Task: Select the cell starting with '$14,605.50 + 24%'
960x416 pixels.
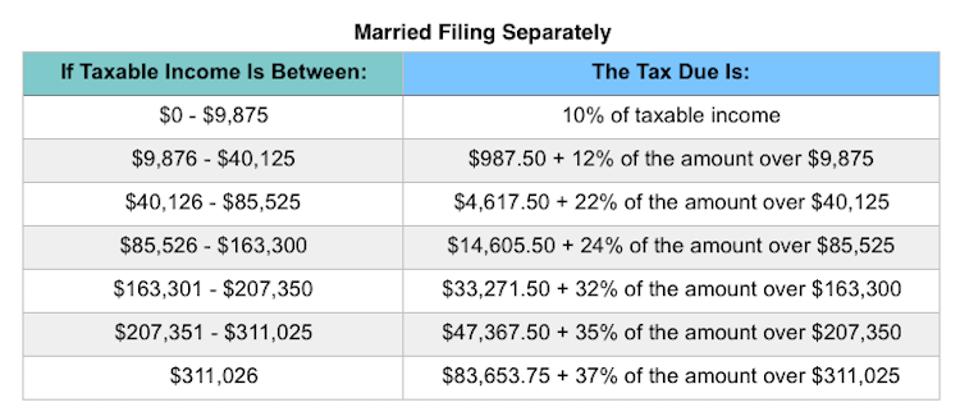Action: [x=671, y=245]
